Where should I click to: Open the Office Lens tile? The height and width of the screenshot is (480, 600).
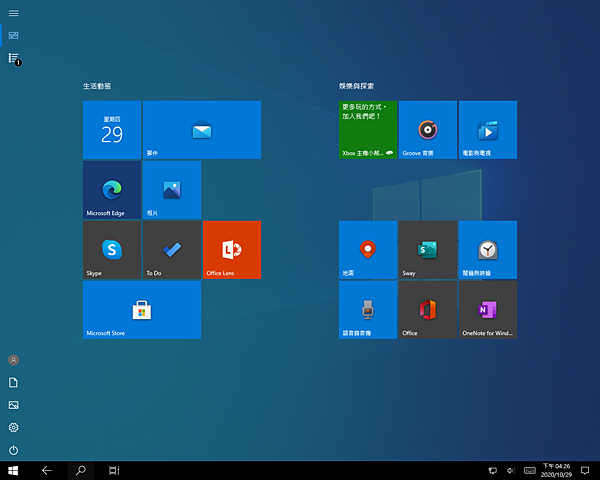click(x=232, y=250)
